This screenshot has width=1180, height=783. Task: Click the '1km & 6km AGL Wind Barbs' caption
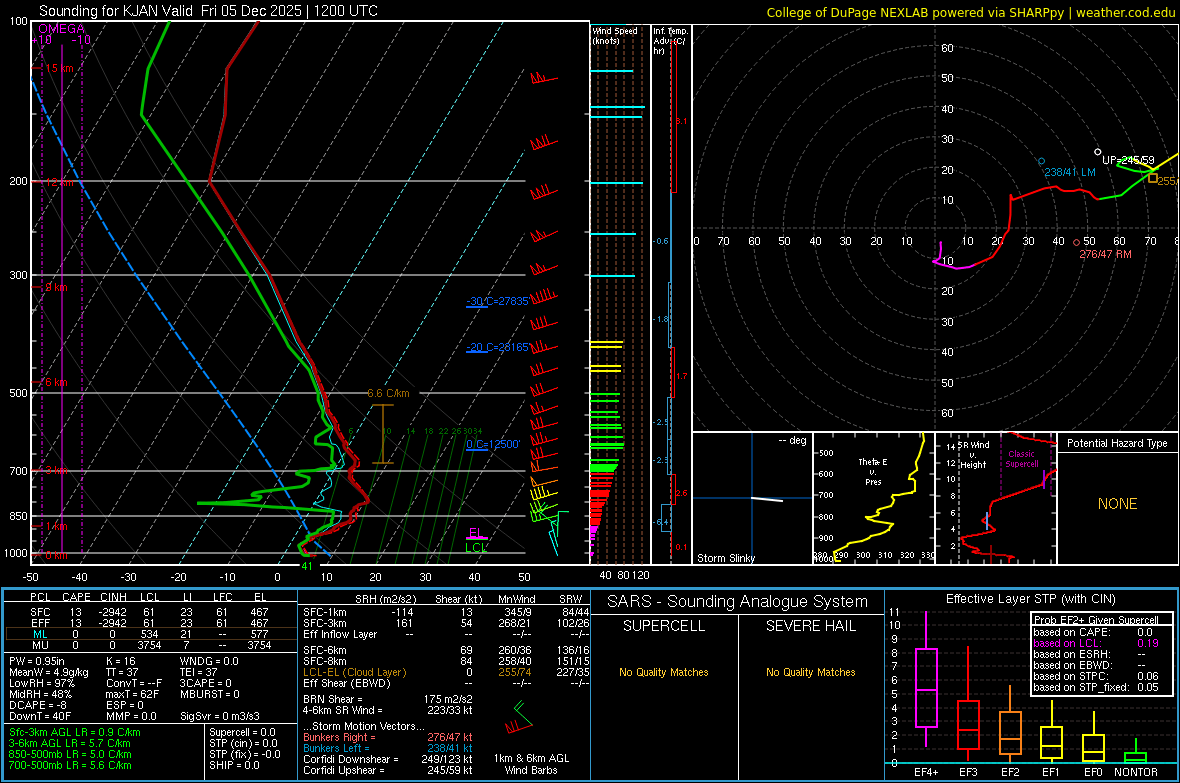531,764
